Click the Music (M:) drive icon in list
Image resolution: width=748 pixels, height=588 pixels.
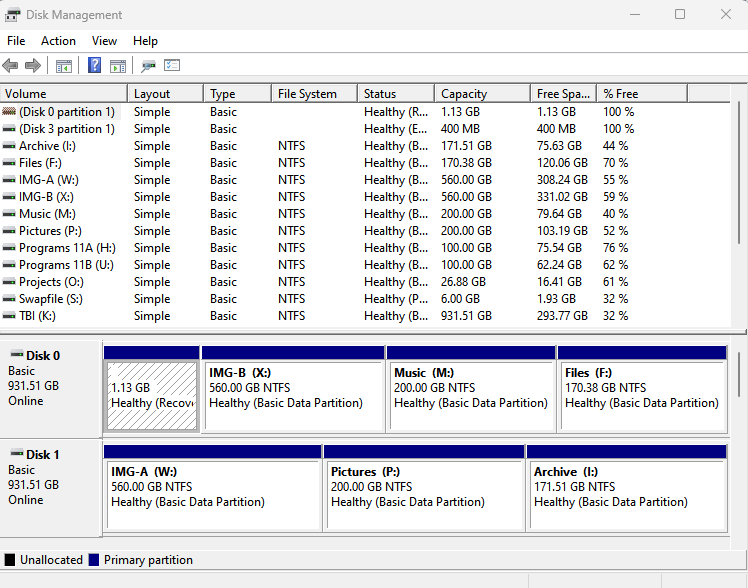click(9, 214)
